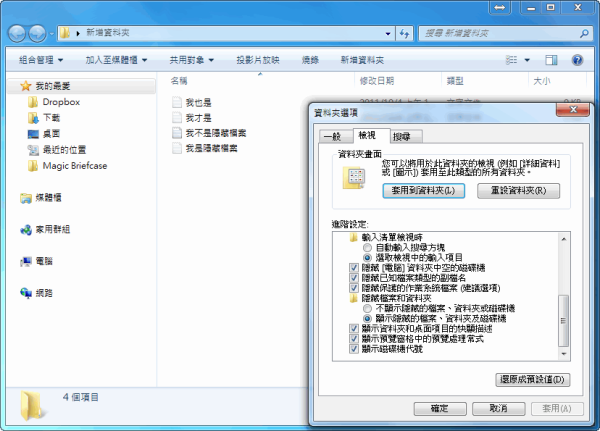Toggle the preview pane icon
The image size is (600, 431).
pyautogui.click(x=551, y=60)
